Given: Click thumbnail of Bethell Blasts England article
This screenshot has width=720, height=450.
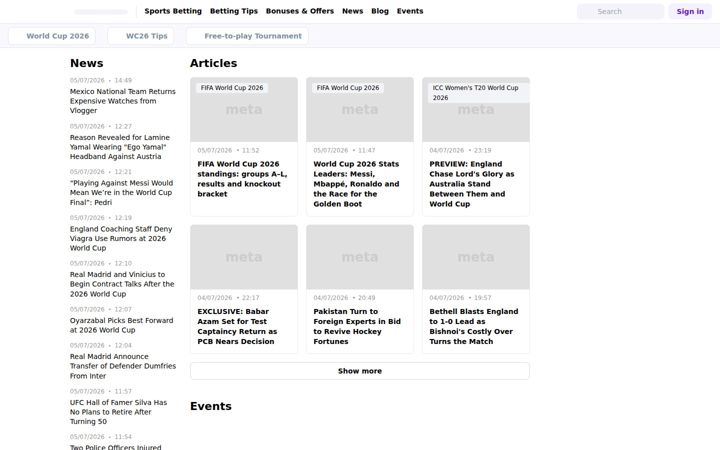Looking at the screenshot, I should 476,257.
